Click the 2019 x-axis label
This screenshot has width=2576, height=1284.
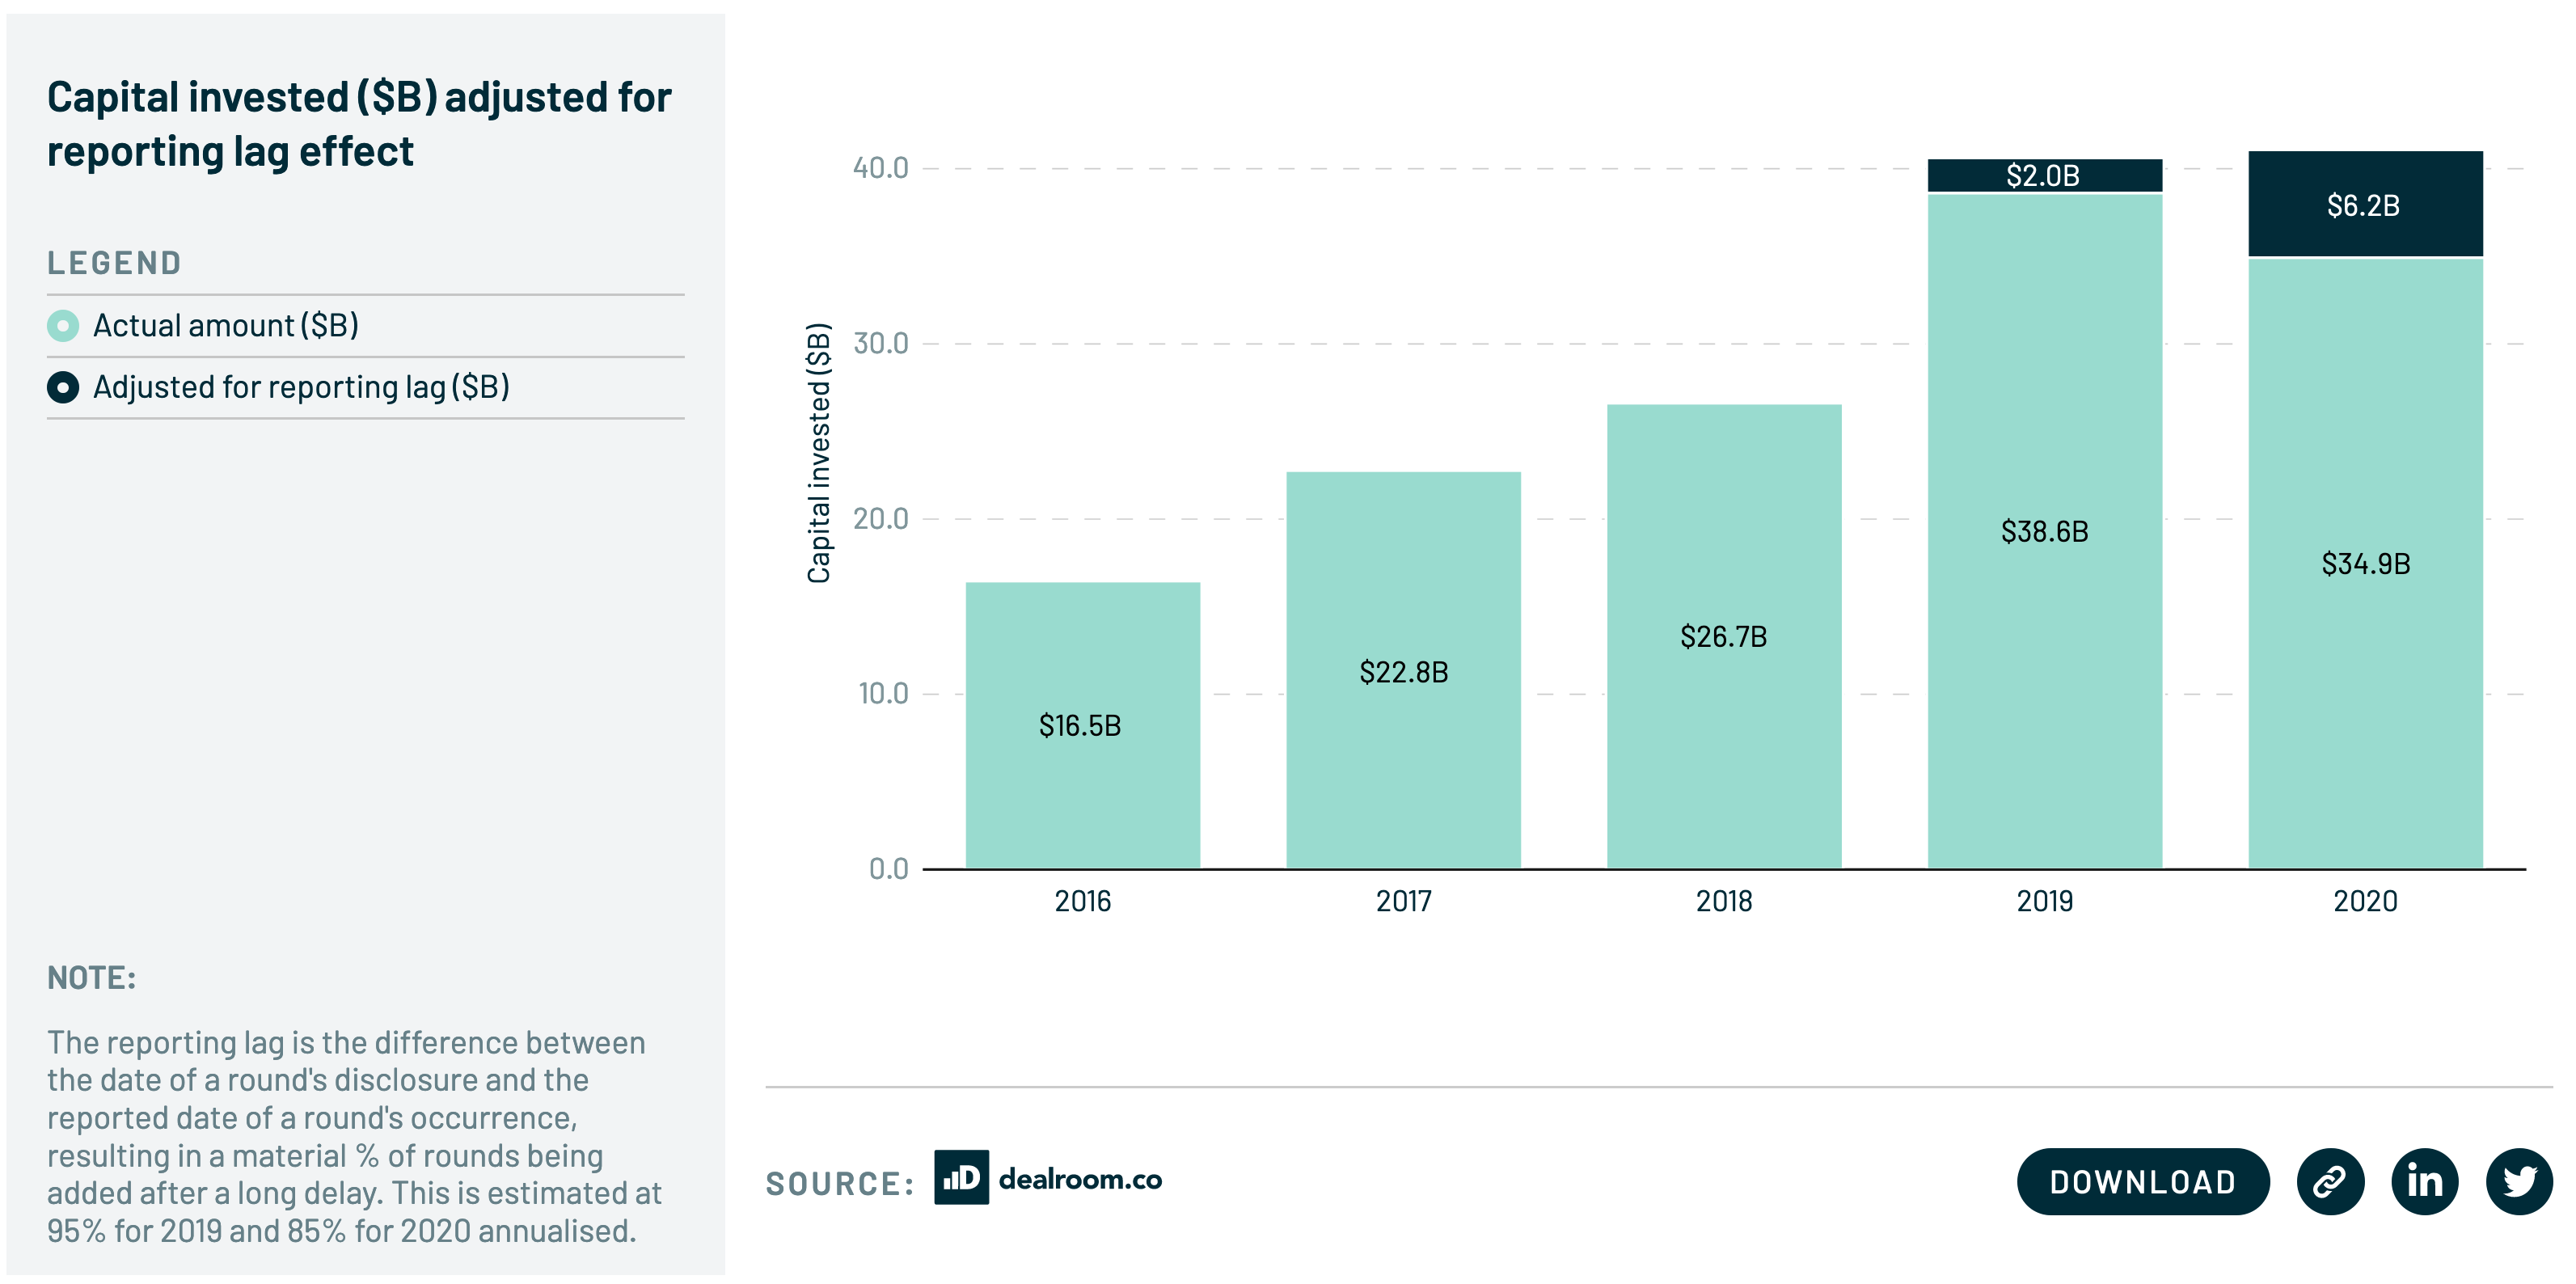tap(2044, 901)
